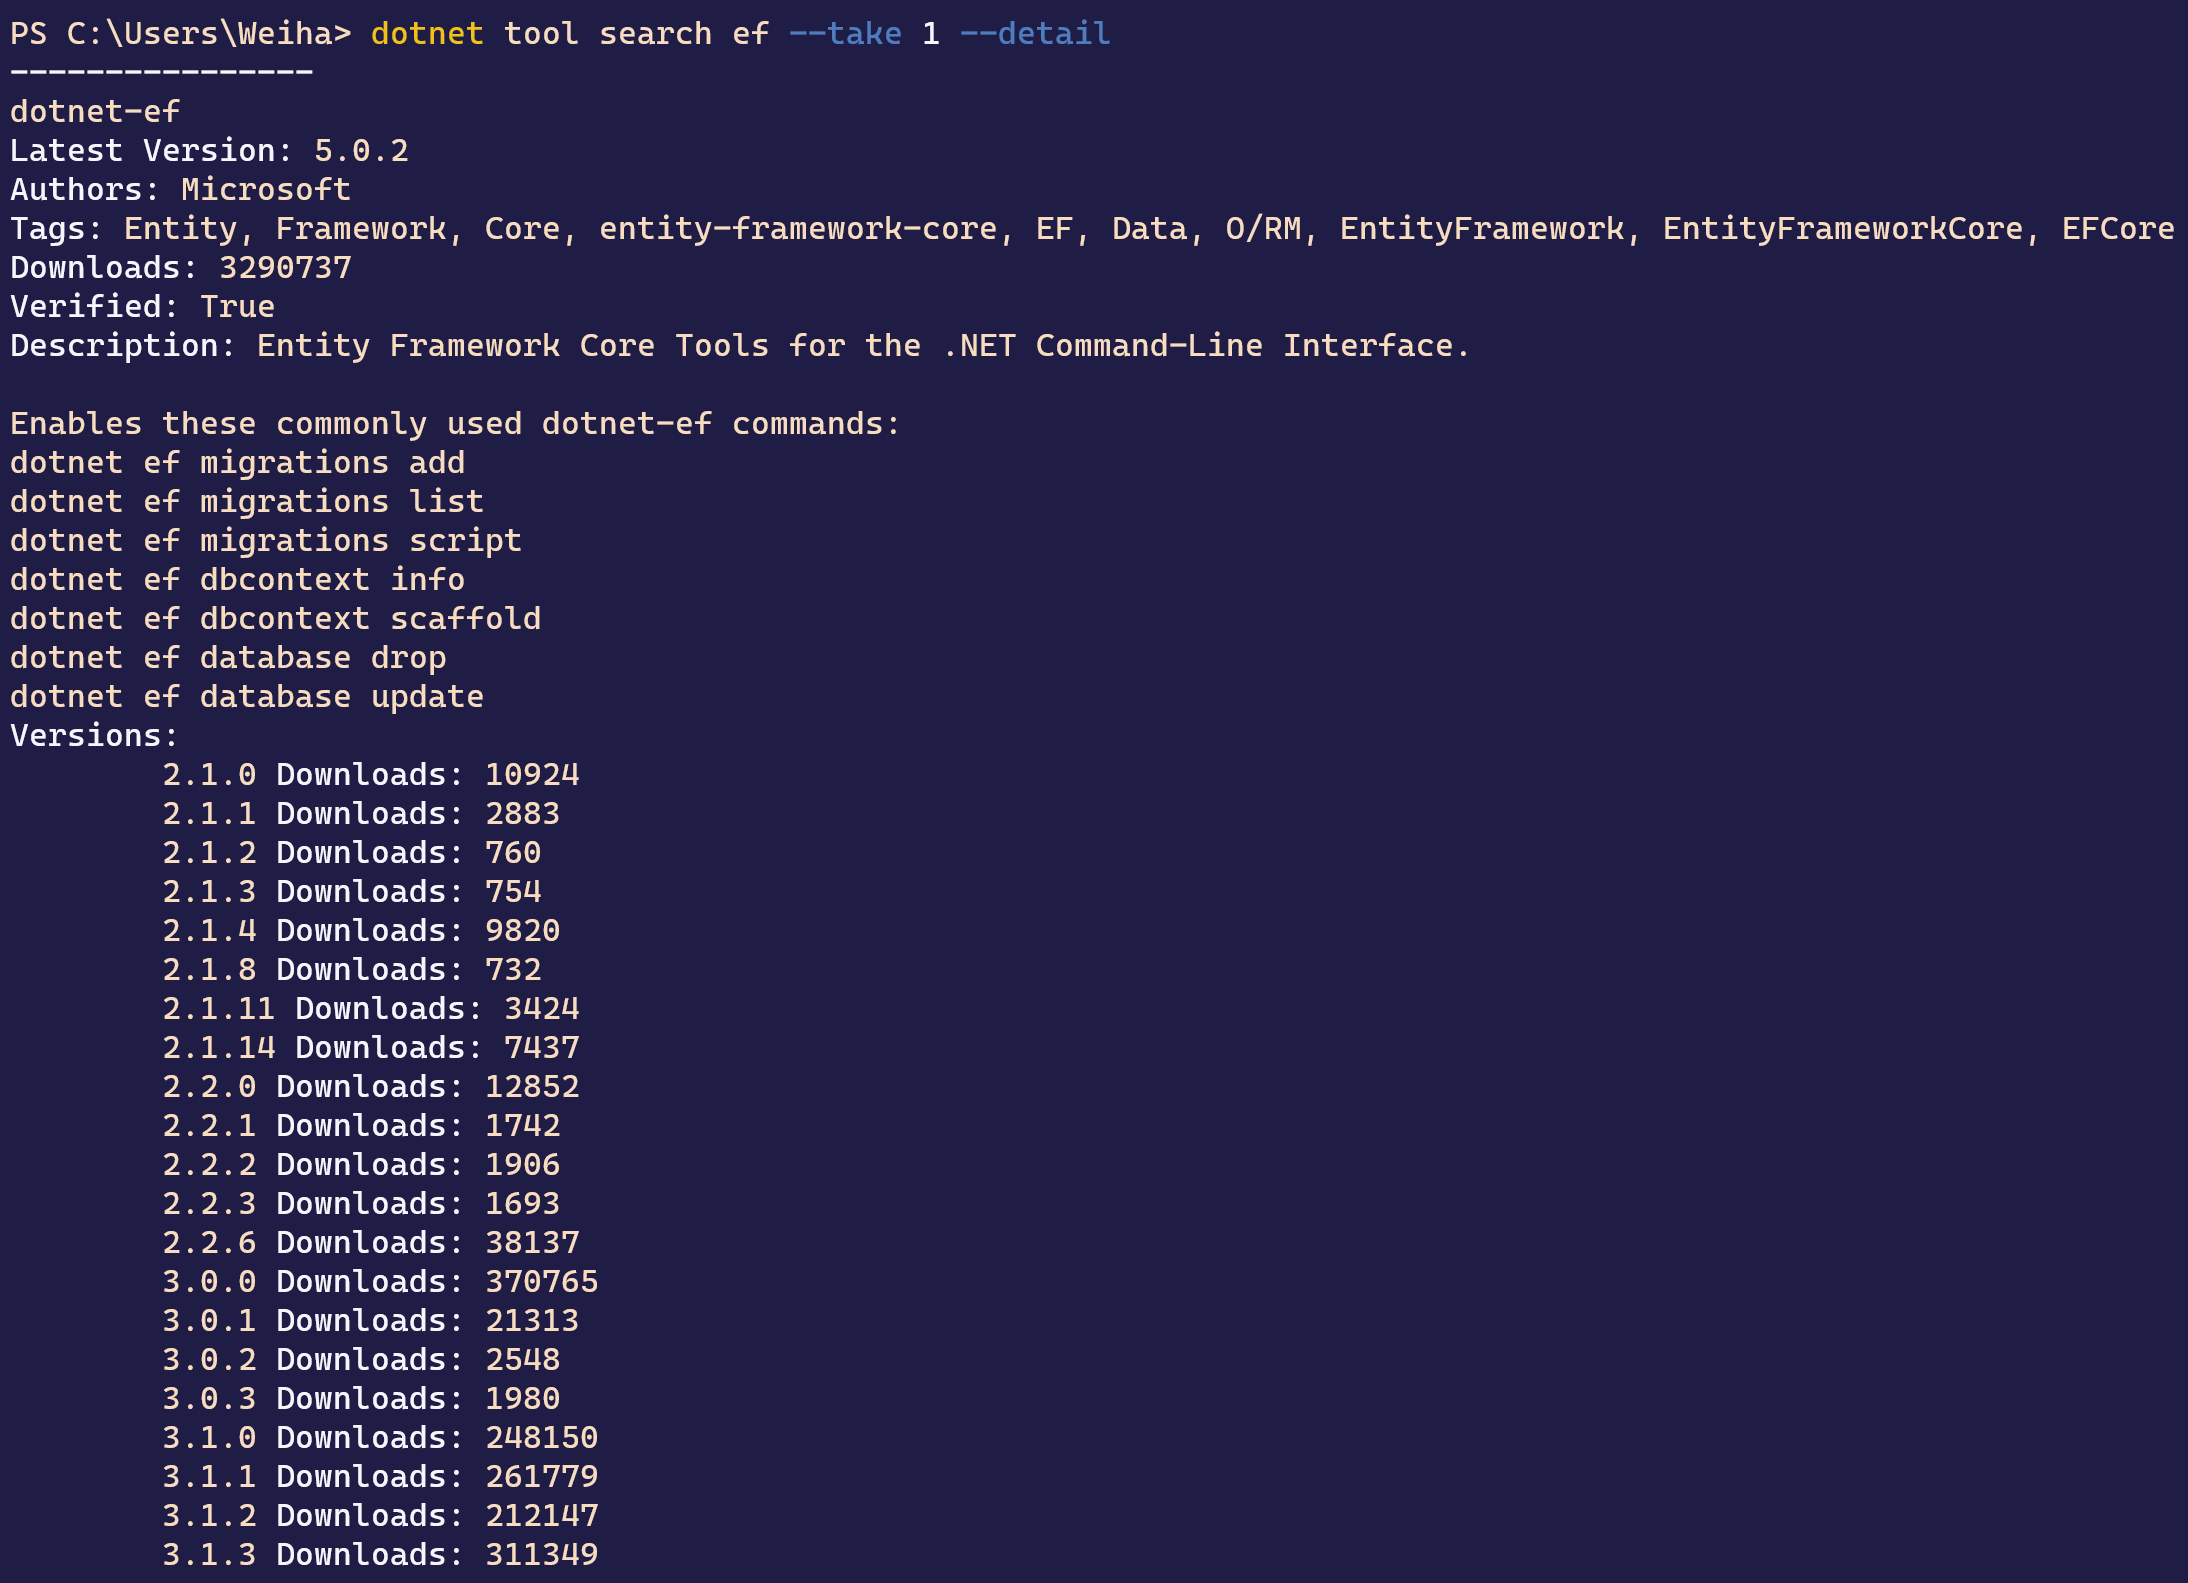Click the 'Description:' line text

[740, 345]
